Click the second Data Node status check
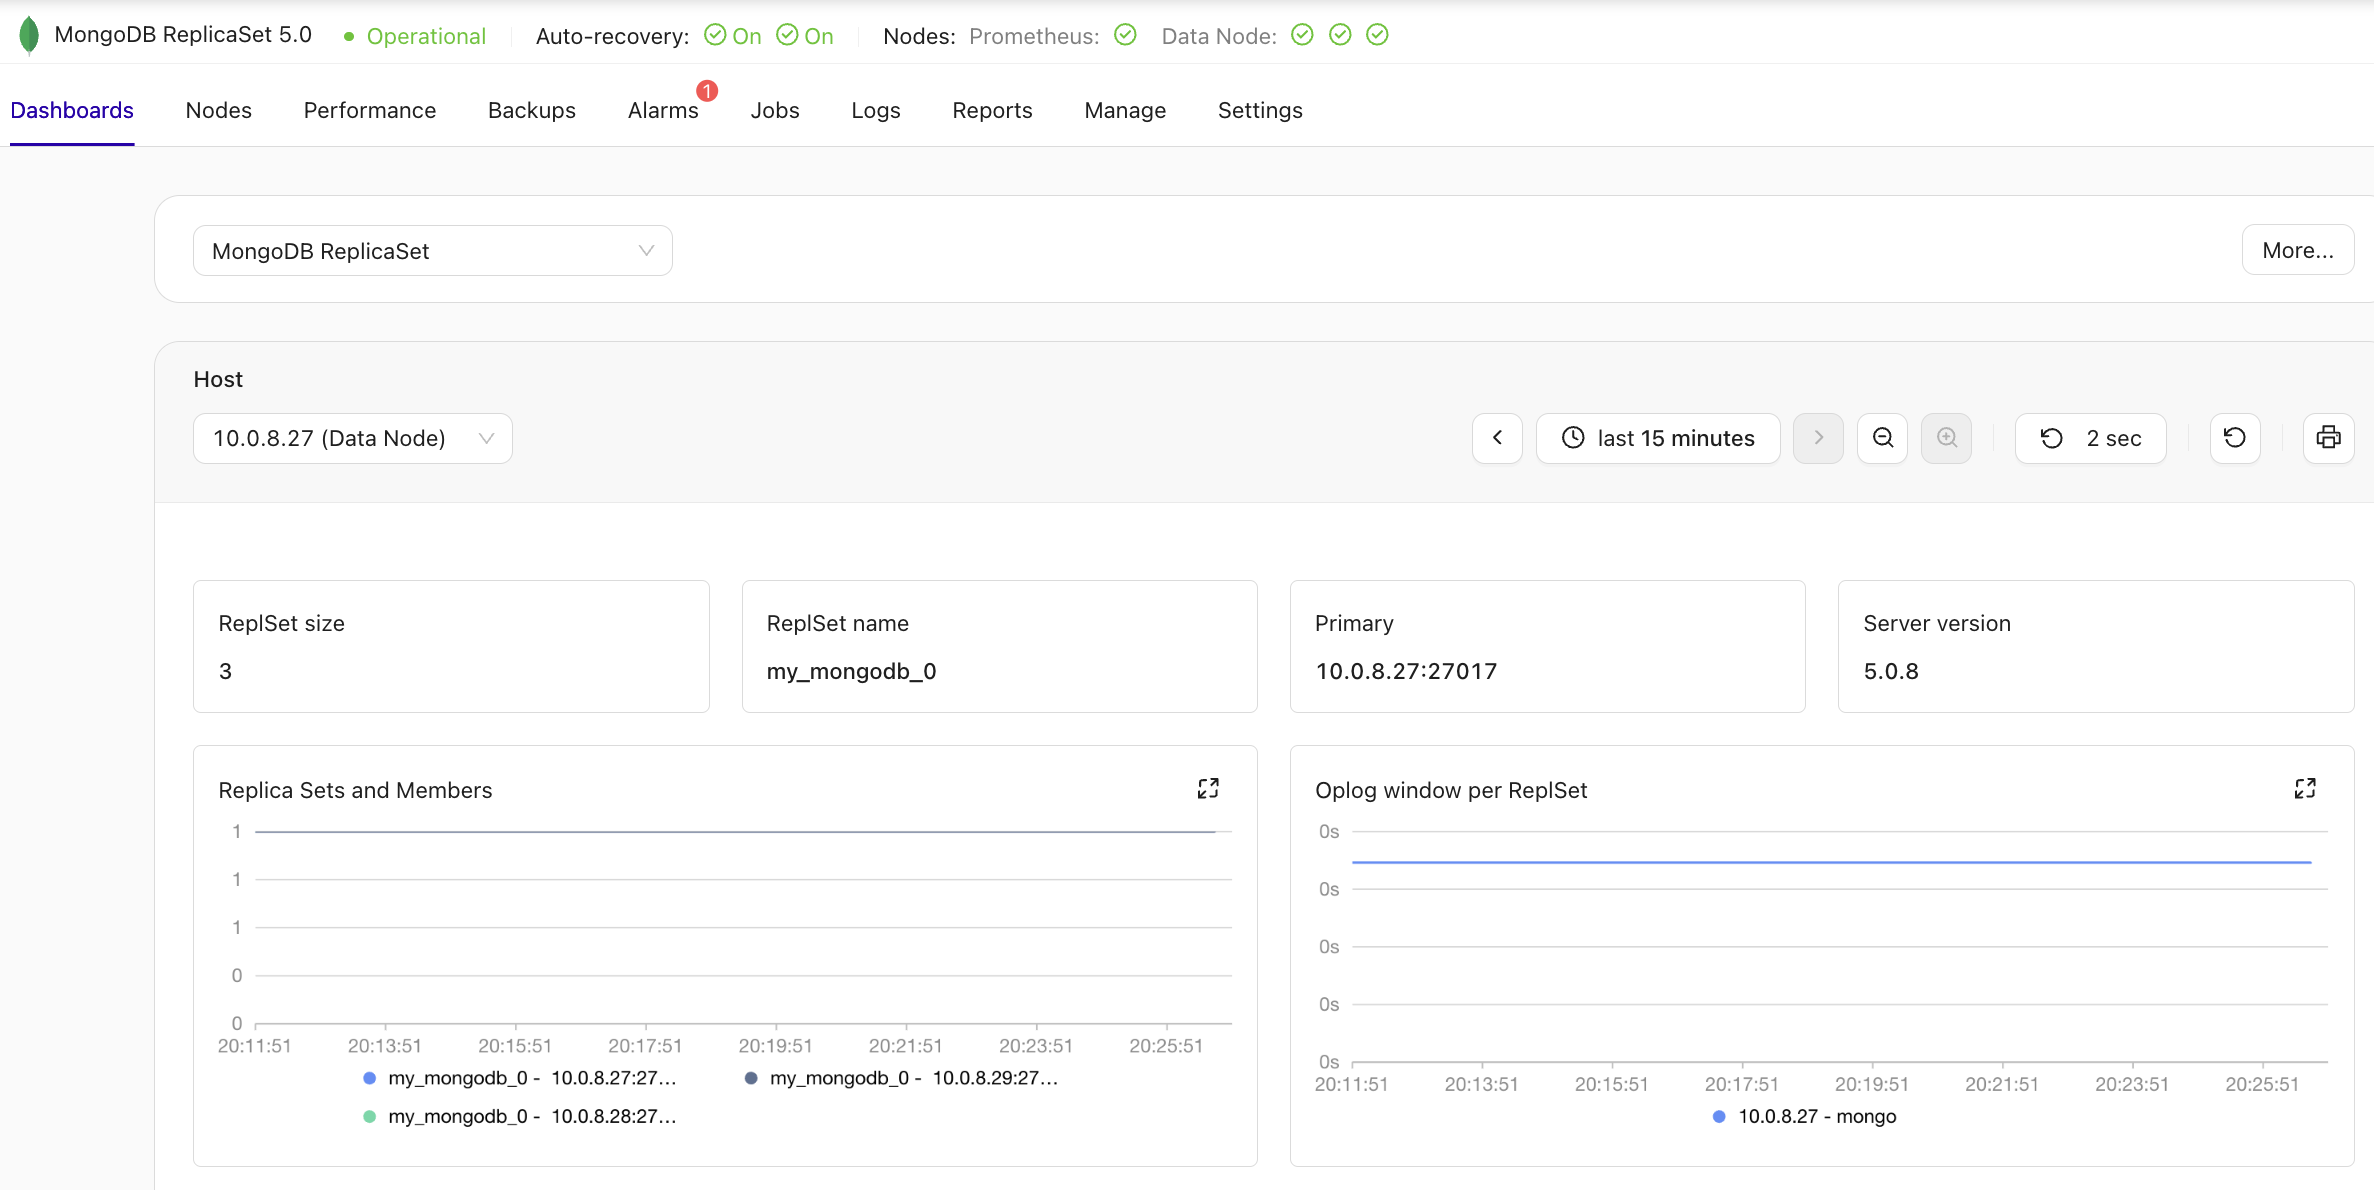The image size is (2374, 1190). tap(1340, 35)
